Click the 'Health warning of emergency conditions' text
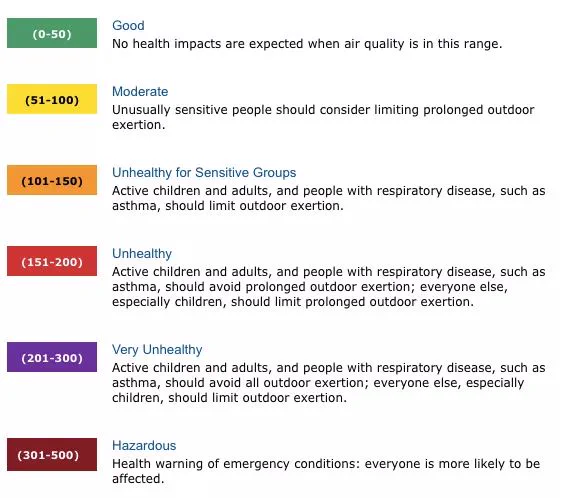Viewport: 562px width, 498px height. pos(236,464)
